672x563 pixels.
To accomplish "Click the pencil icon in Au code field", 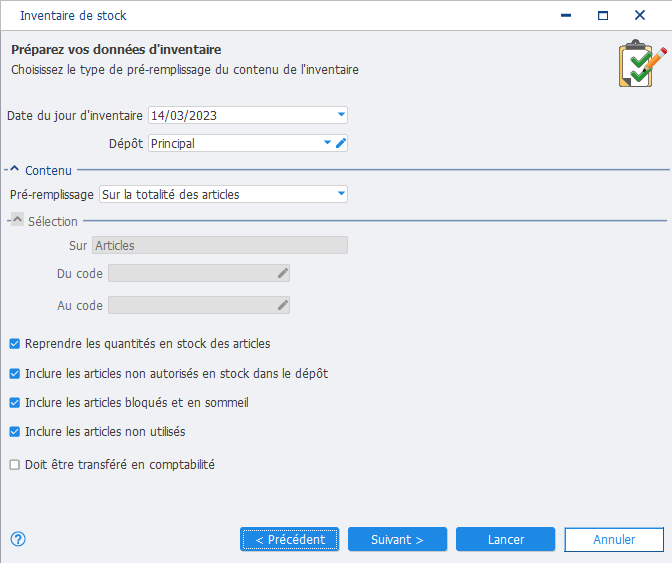I will pyautogui.click(x=282, y=305).
